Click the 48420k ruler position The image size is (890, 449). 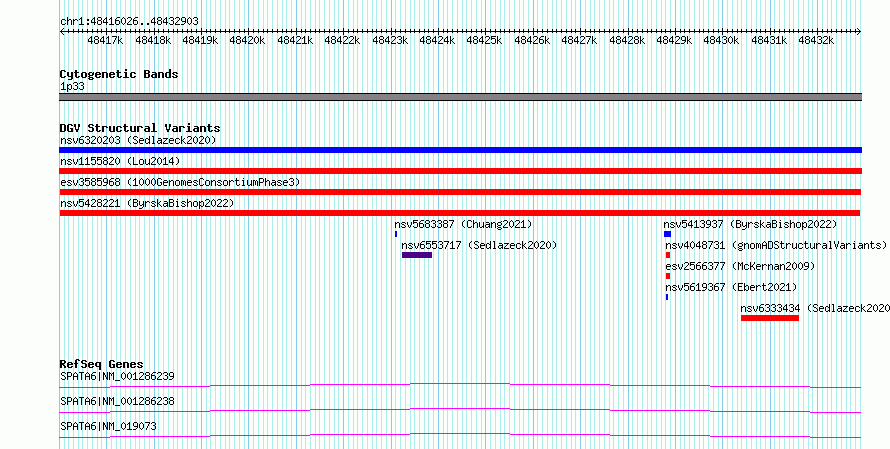247,40
